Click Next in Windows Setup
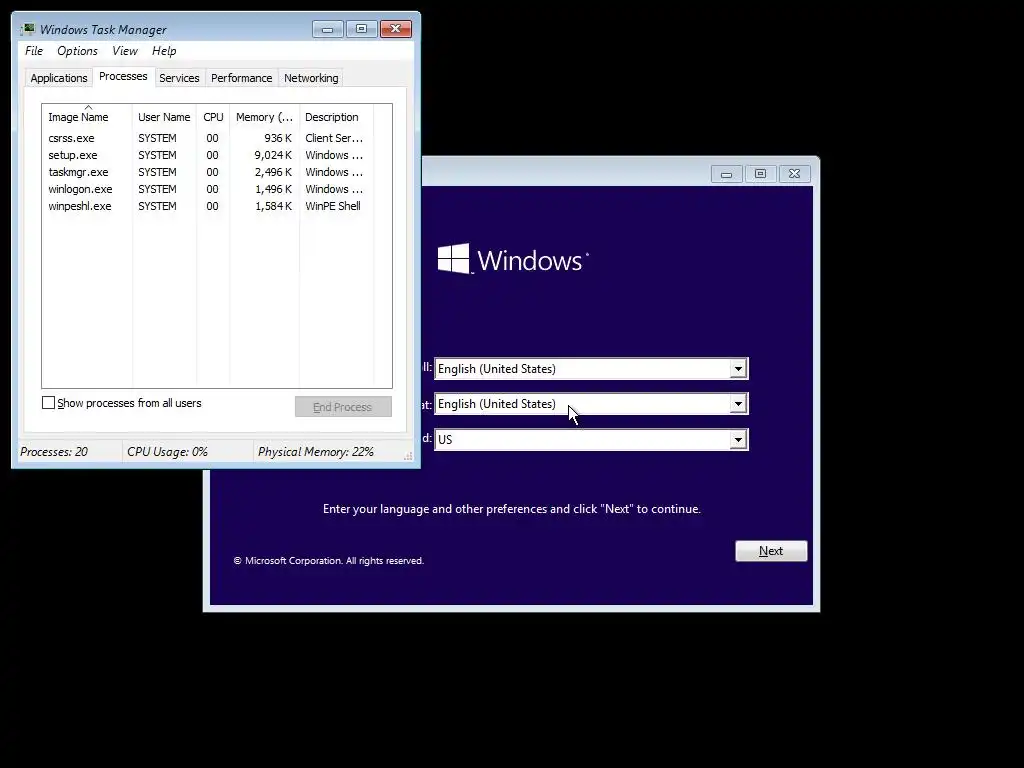1024x768 pixels. pyautogui.click(x=771, y=551)
